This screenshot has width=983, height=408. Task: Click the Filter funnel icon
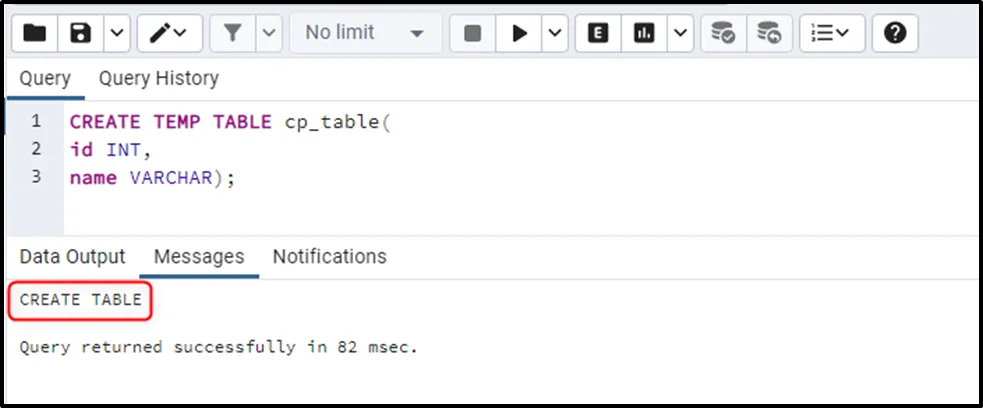(232, 33)
